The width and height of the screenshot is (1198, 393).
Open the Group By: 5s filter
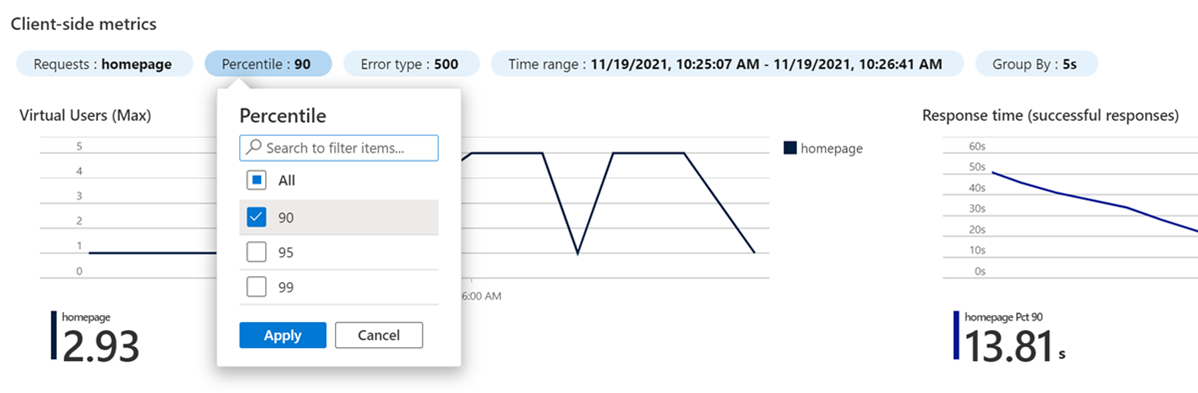pyautogui.click(x=1036, y=64)
